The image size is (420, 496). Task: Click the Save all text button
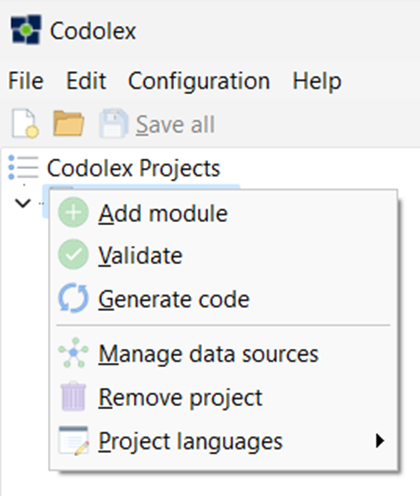(175, 124)
